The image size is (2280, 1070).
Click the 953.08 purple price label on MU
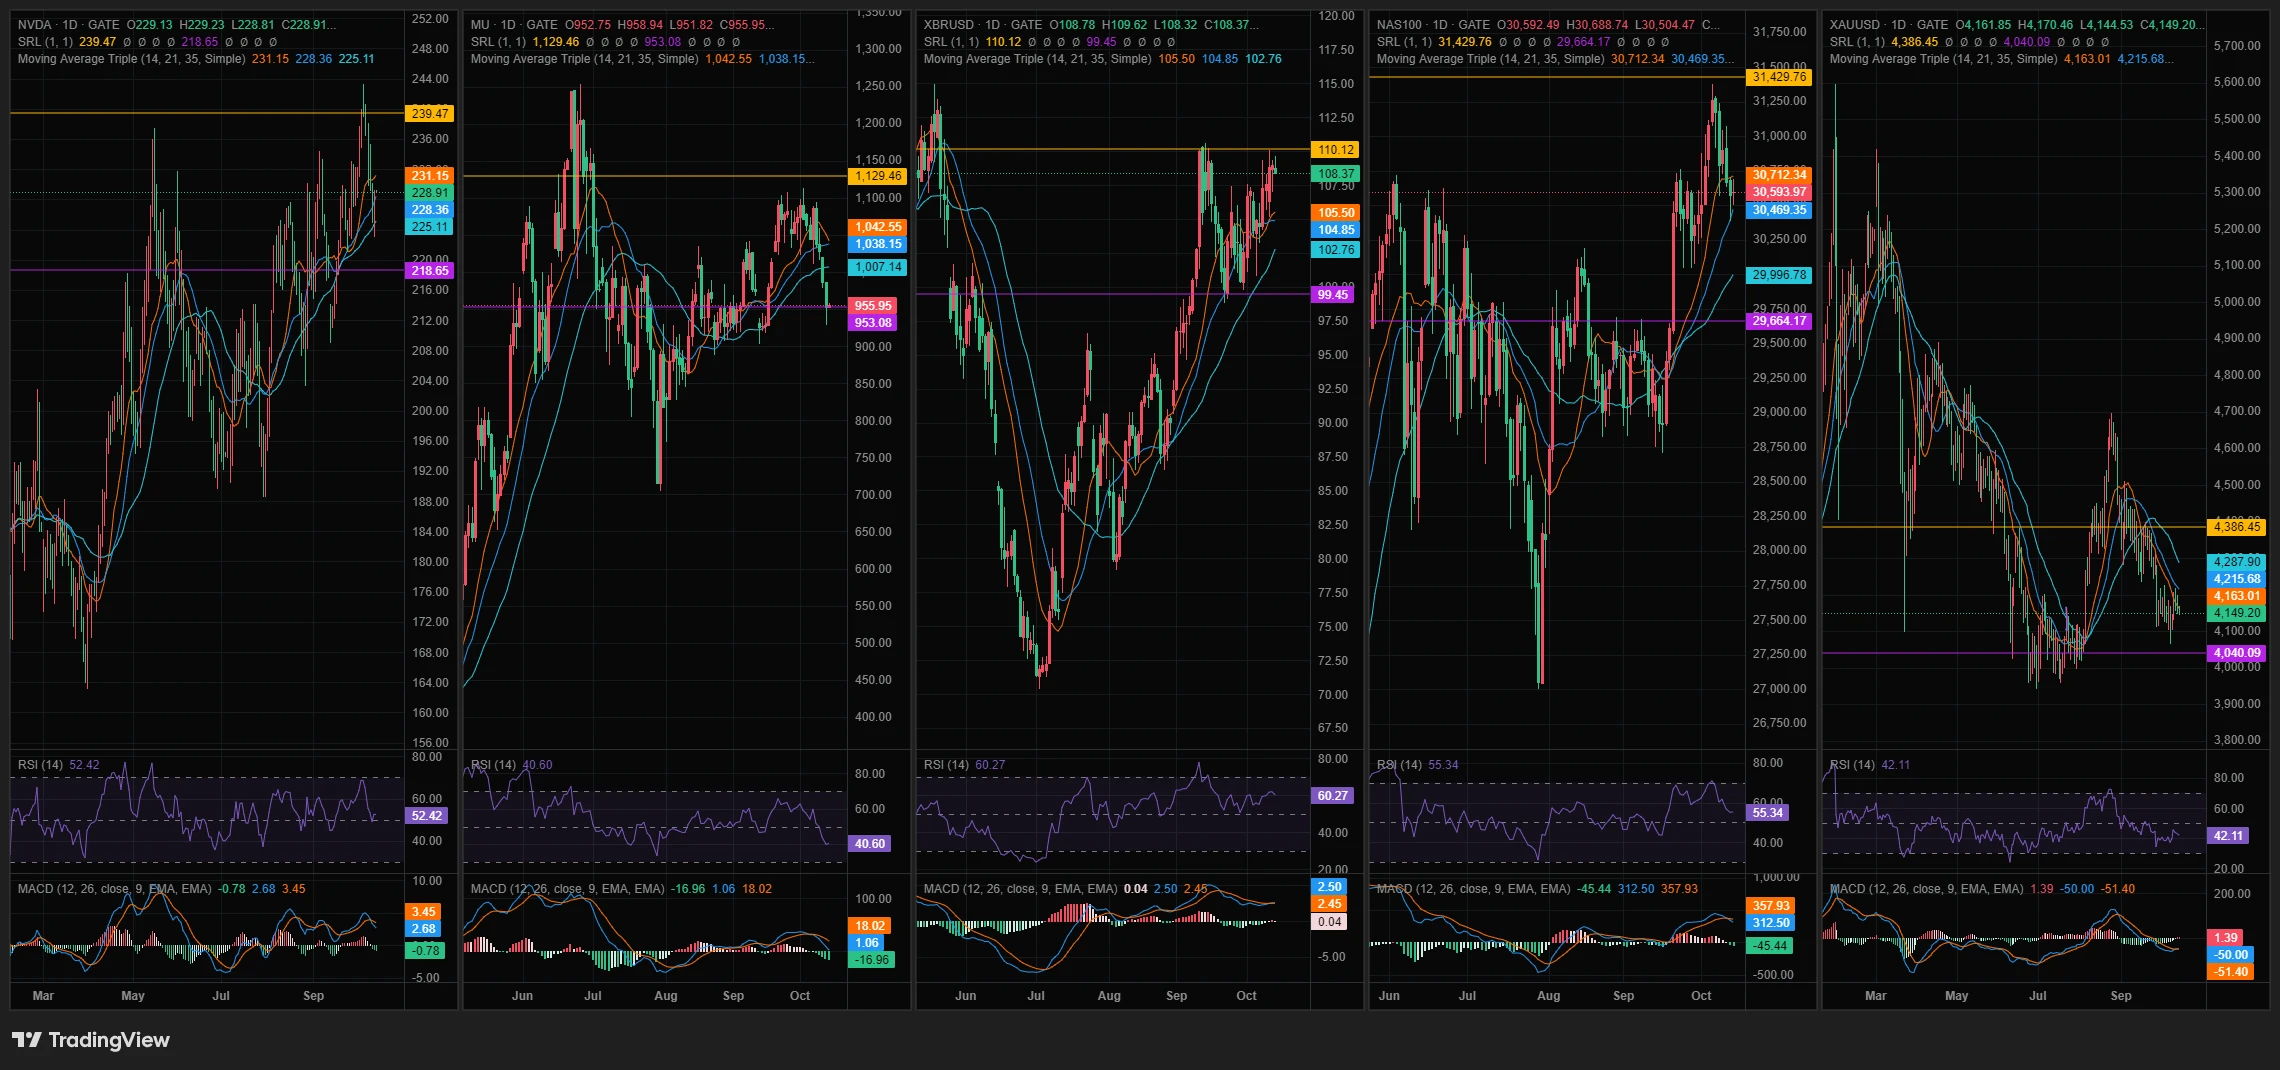(873, 323)
